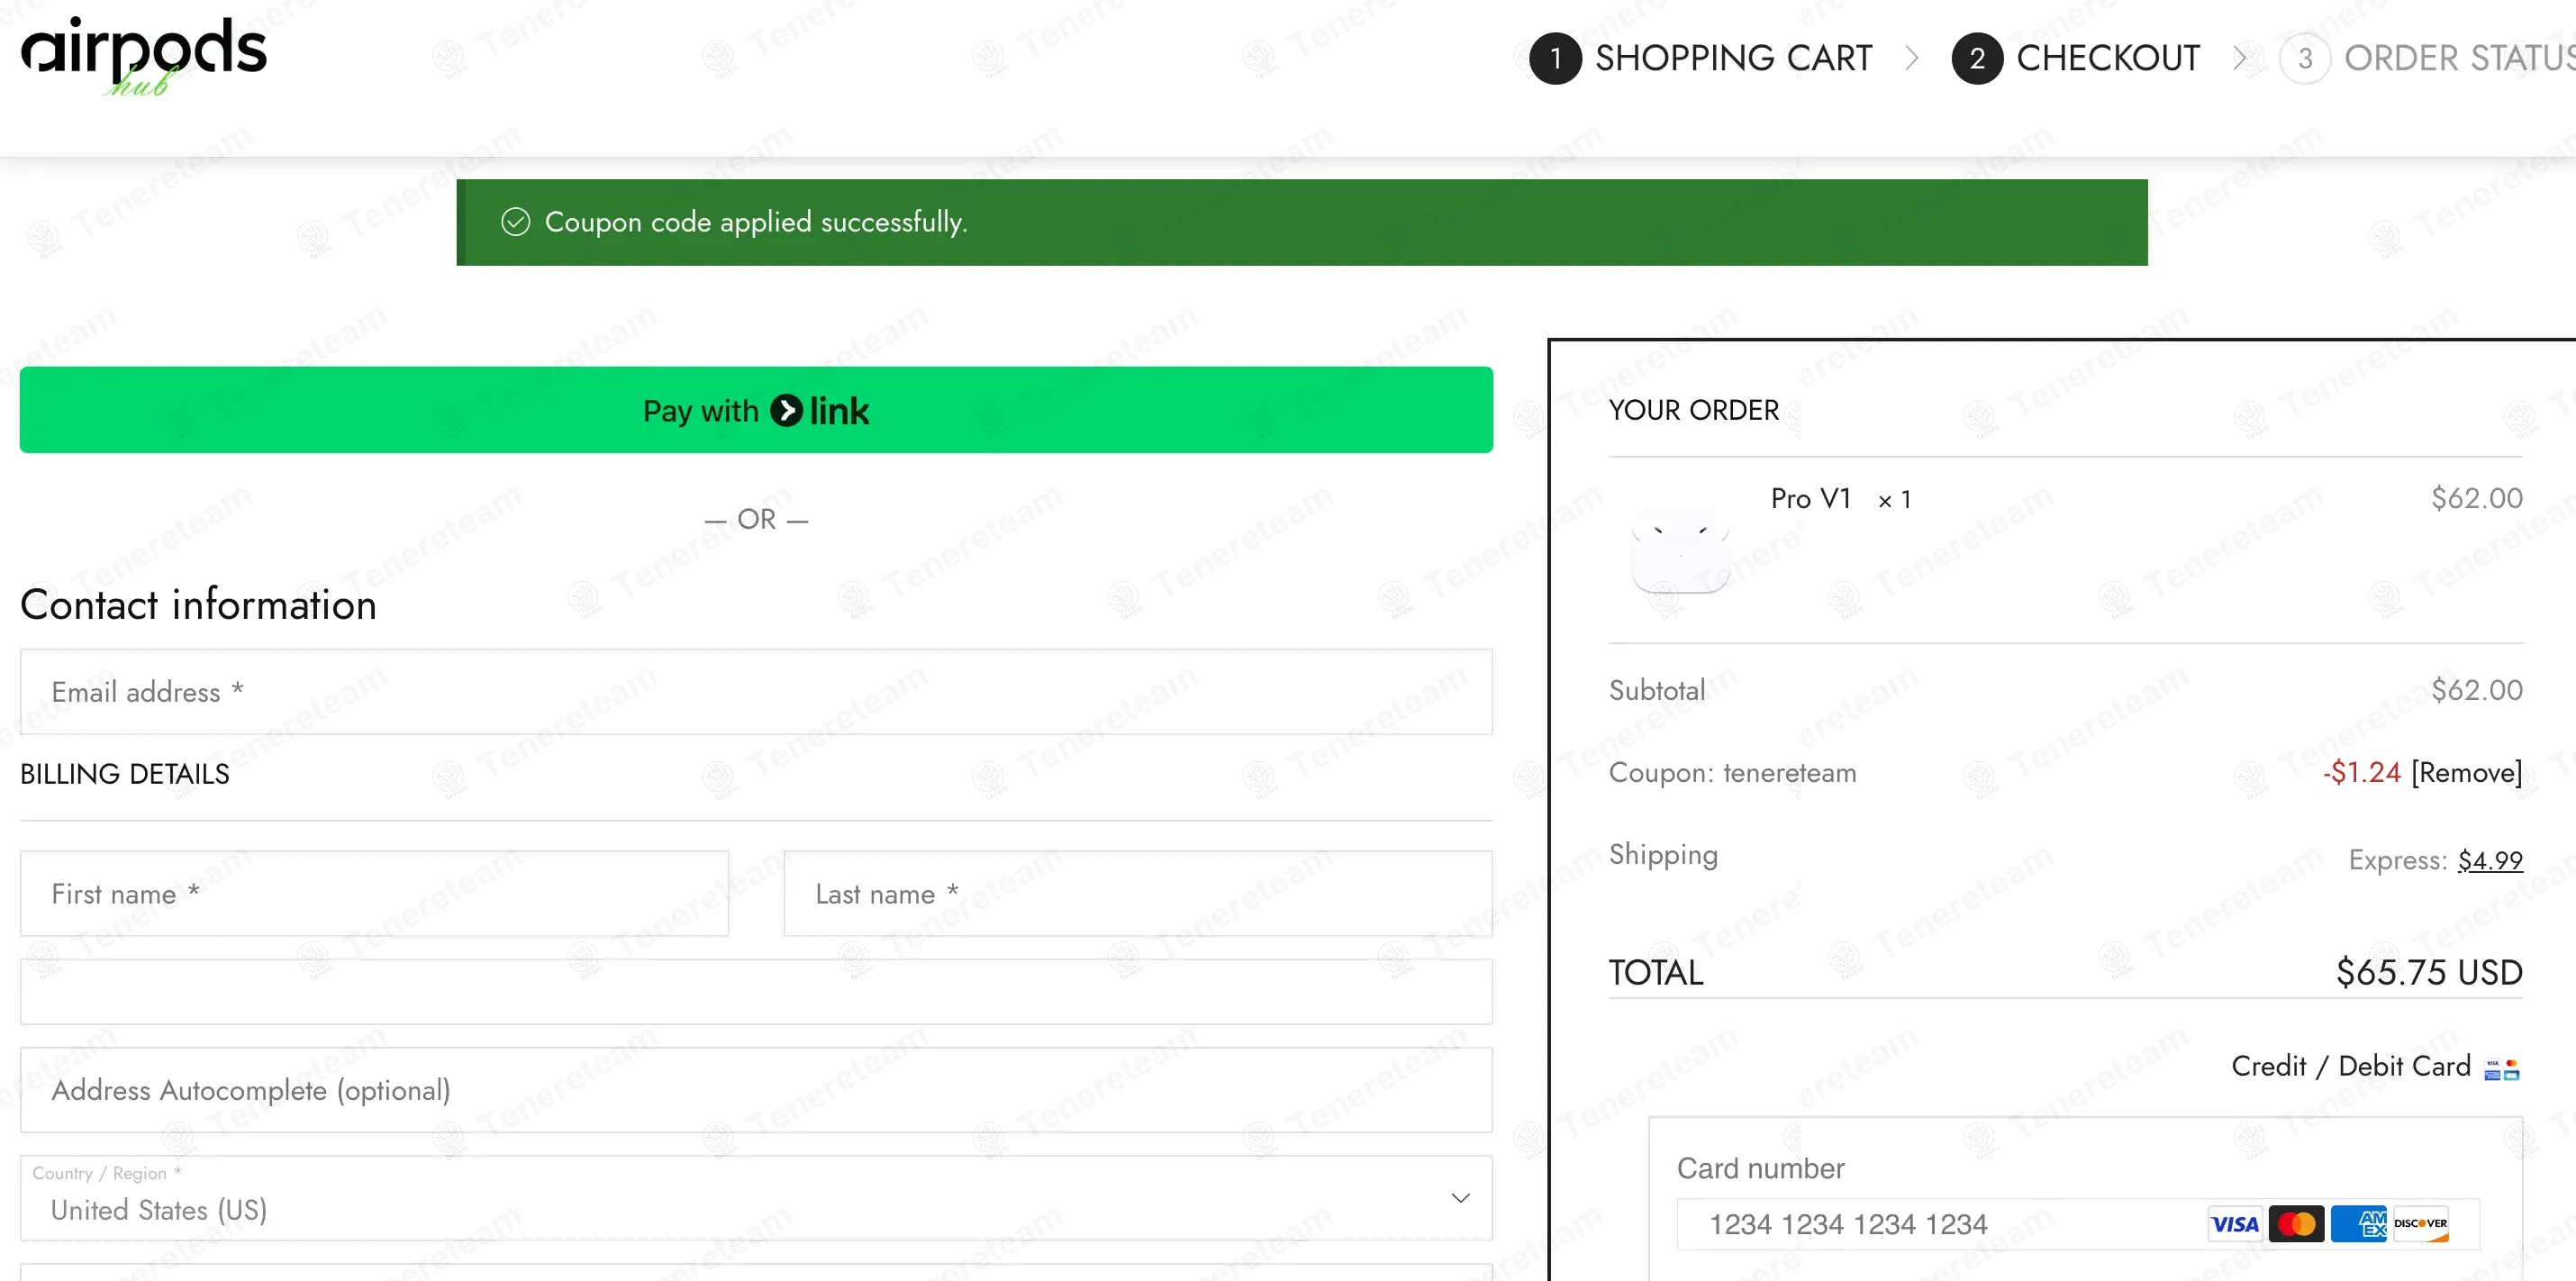Click the $65.75 USD total amount
The width and height of the screenshot is (2576, 1281).
pos(2429,973)
